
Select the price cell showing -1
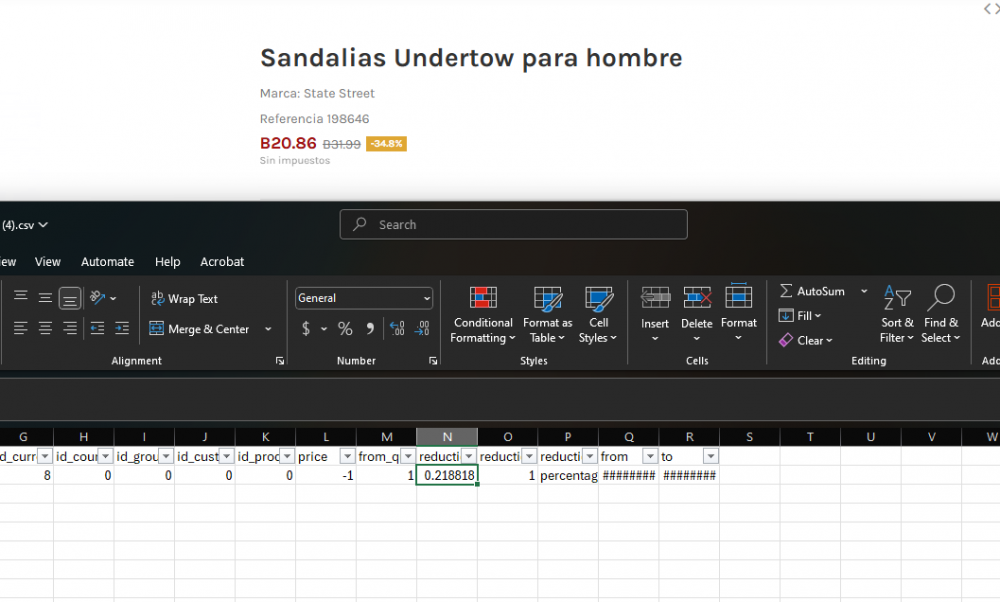[x=326, y=476]
